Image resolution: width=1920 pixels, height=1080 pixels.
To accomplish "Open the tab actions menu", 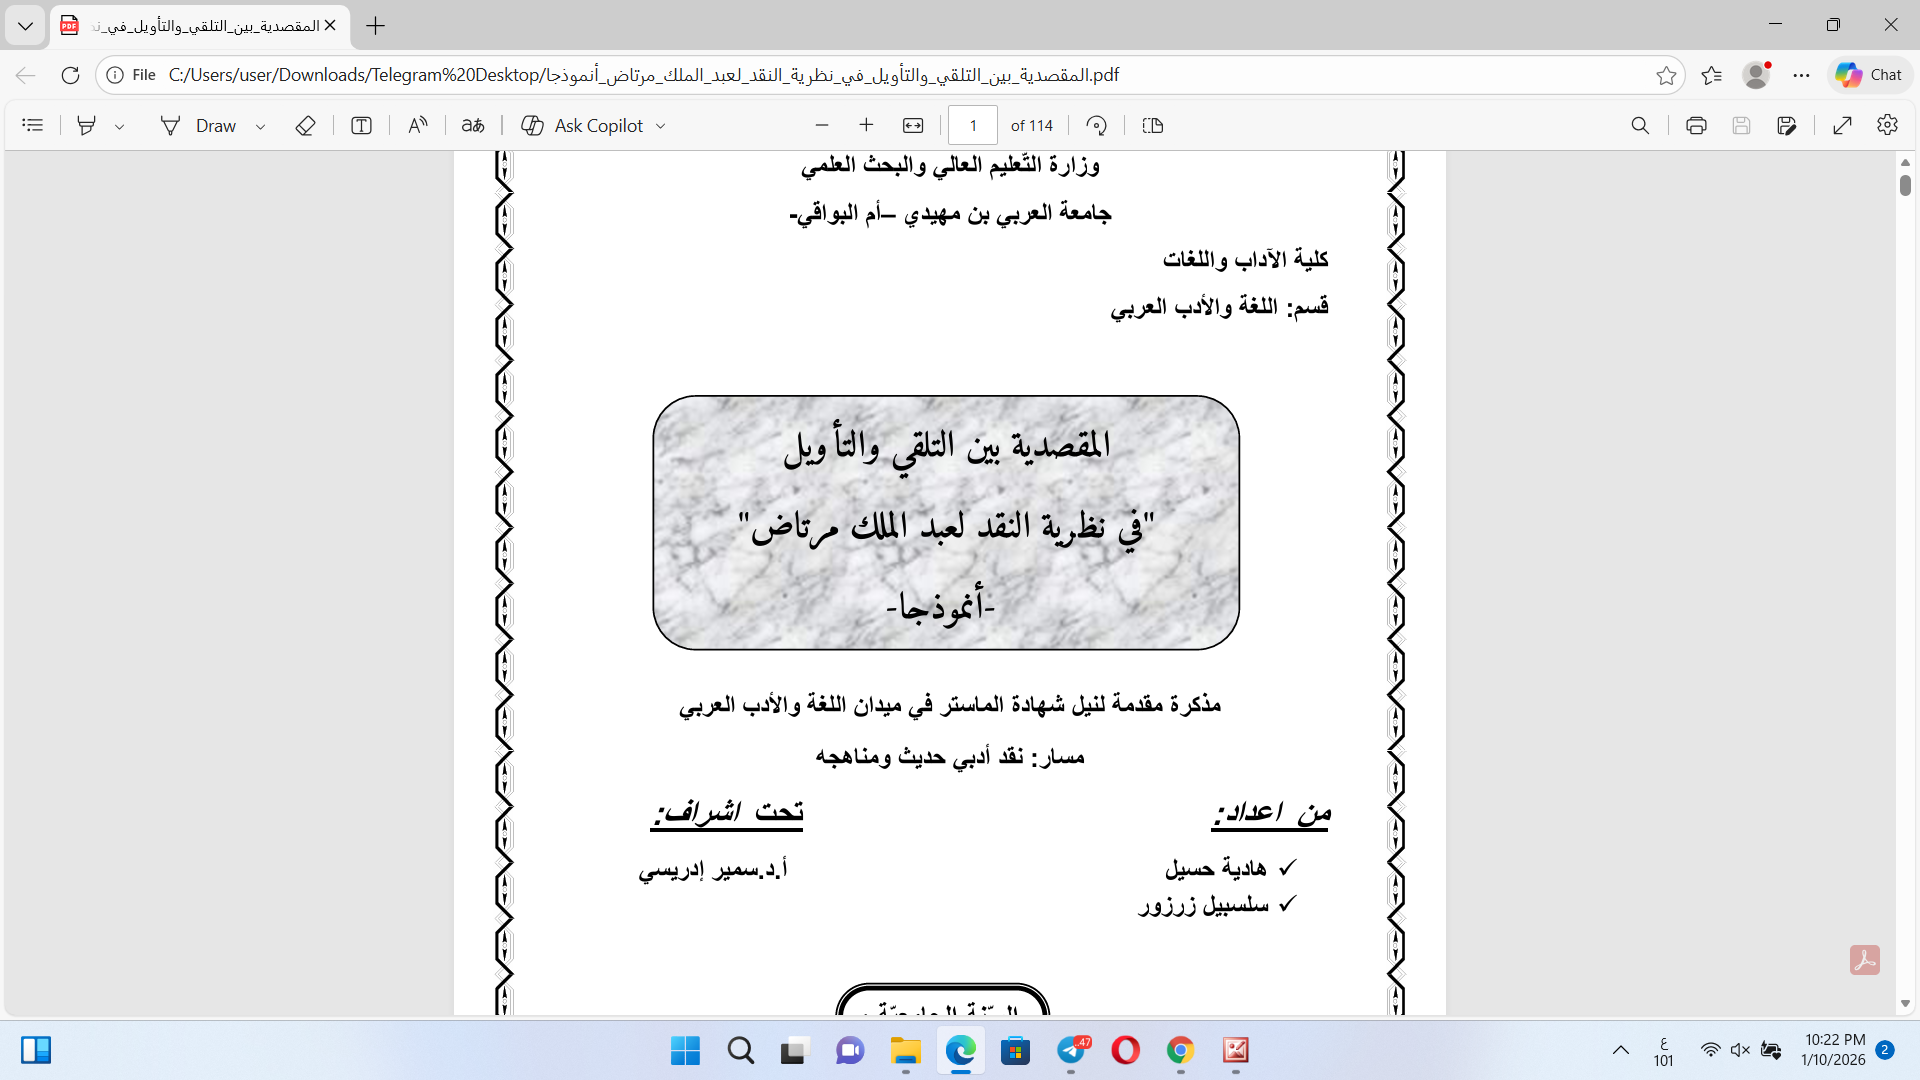I will [25, 26].
